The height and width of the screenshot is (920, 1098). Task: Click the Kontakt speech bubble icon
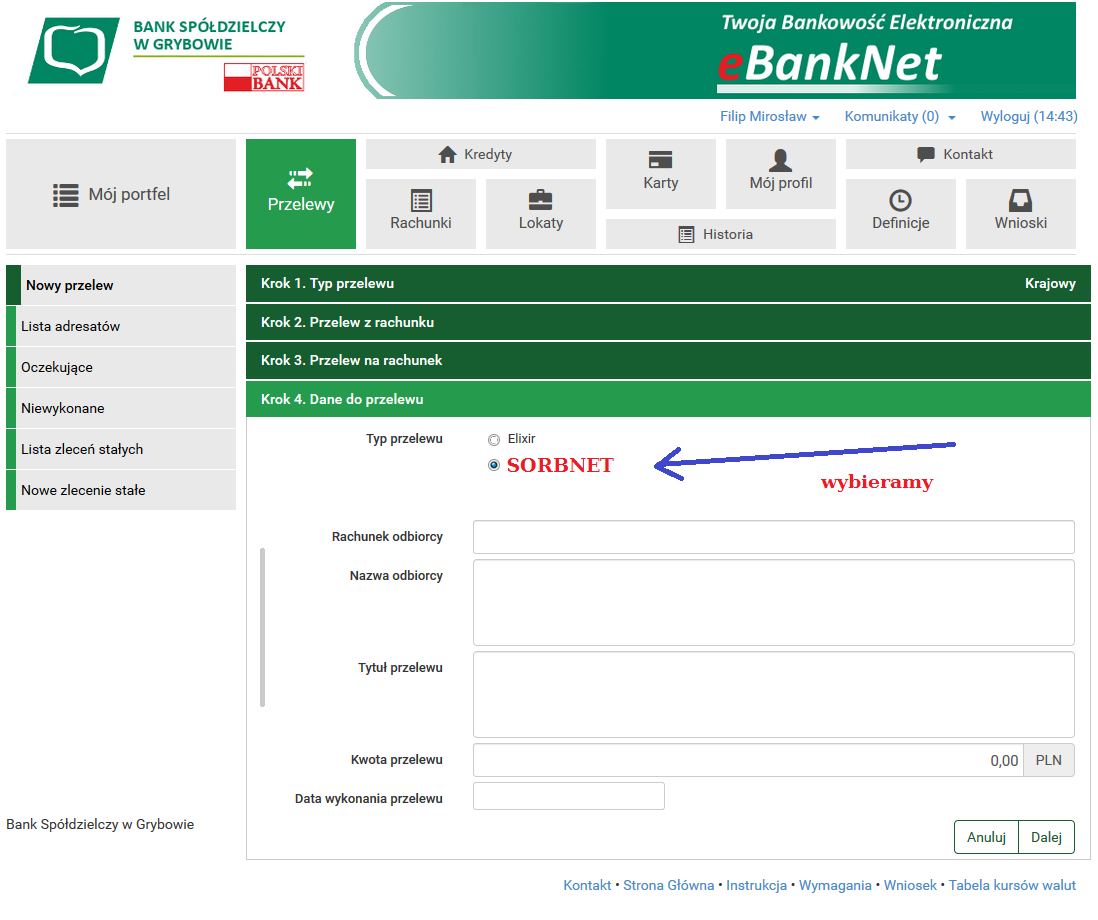[926, 154]
